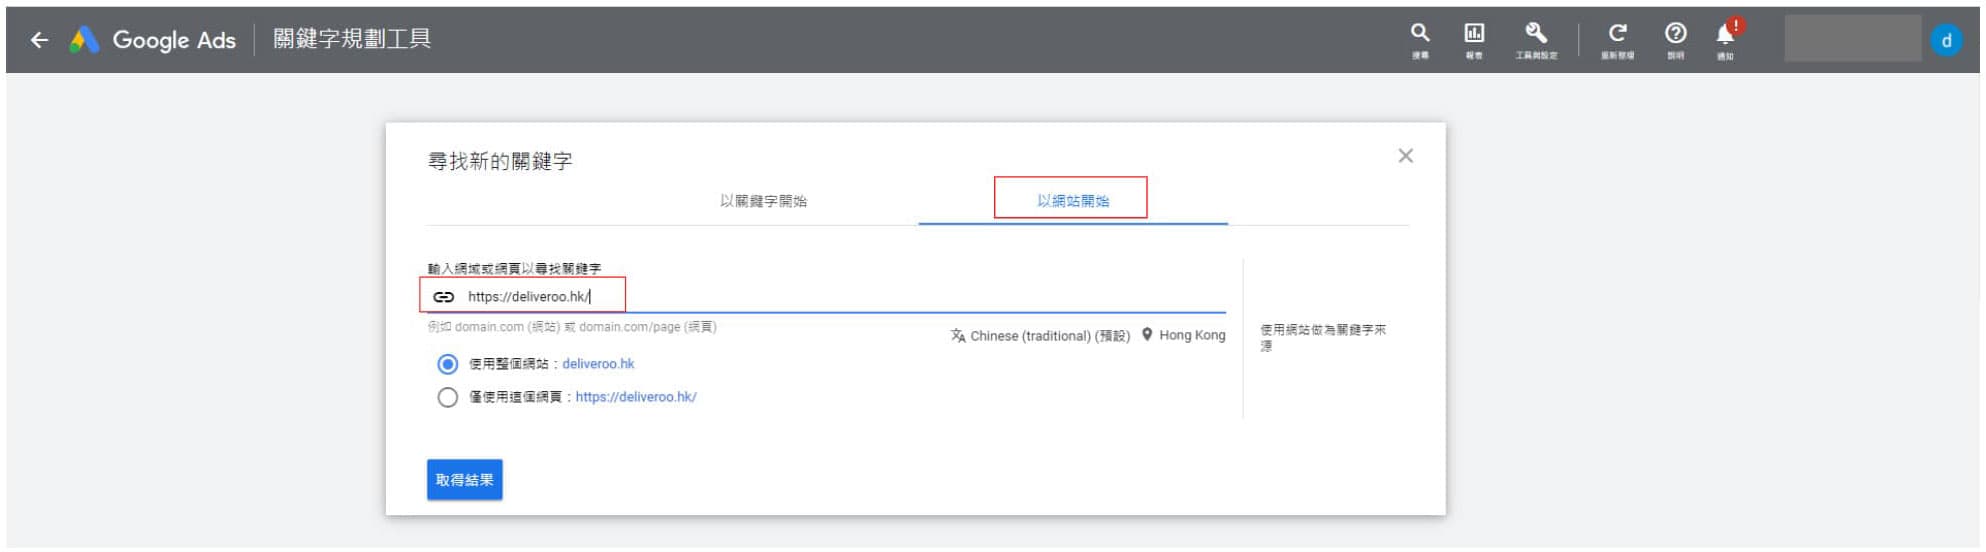Image resolution: width=1986 pixels, height=552 pixels.
Task: Open the account avatar labeled d
Action: click(x=1946, y=41)
